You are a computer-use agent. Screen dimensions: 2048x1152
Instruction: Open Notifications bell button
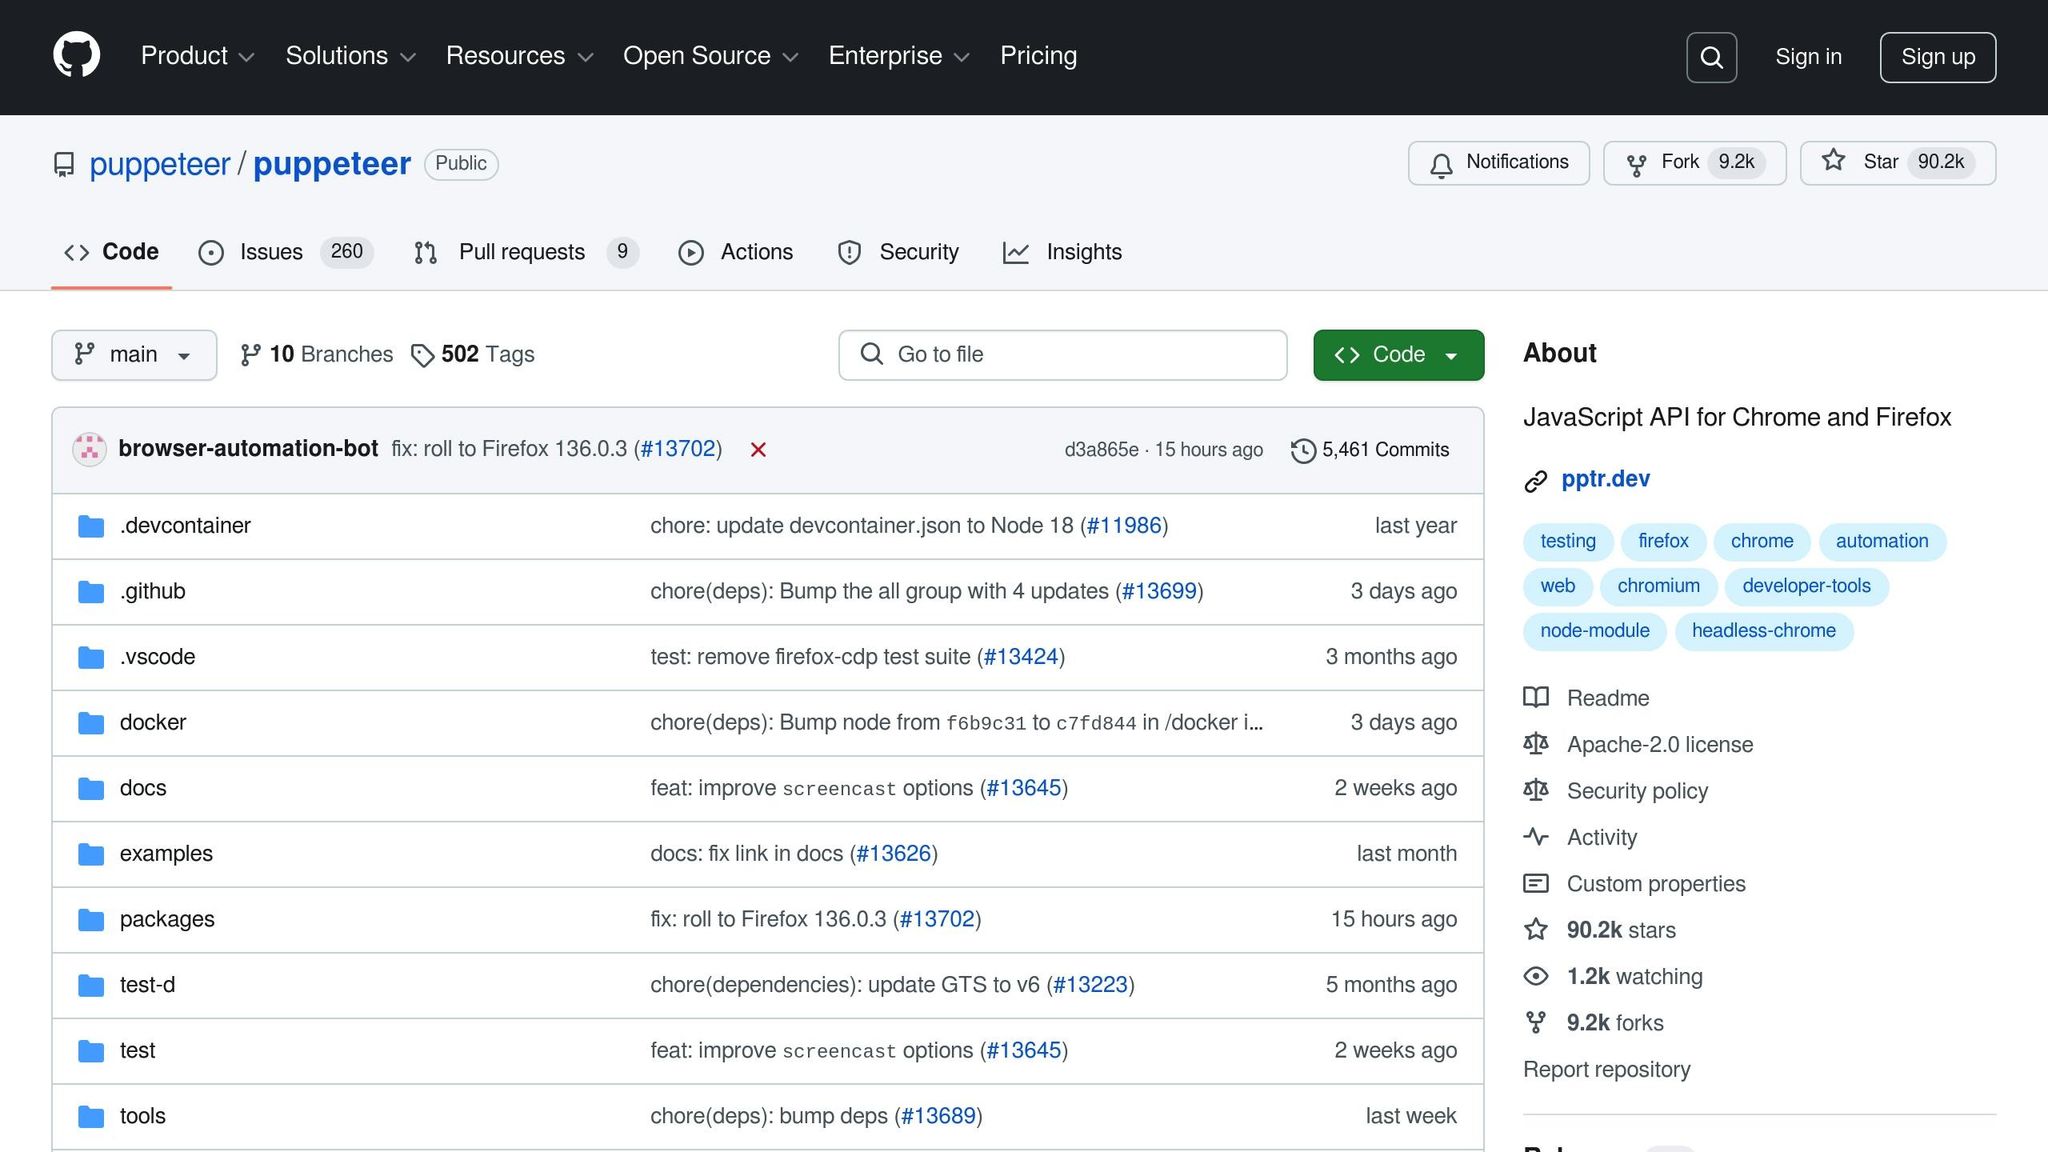(1498, 163)
